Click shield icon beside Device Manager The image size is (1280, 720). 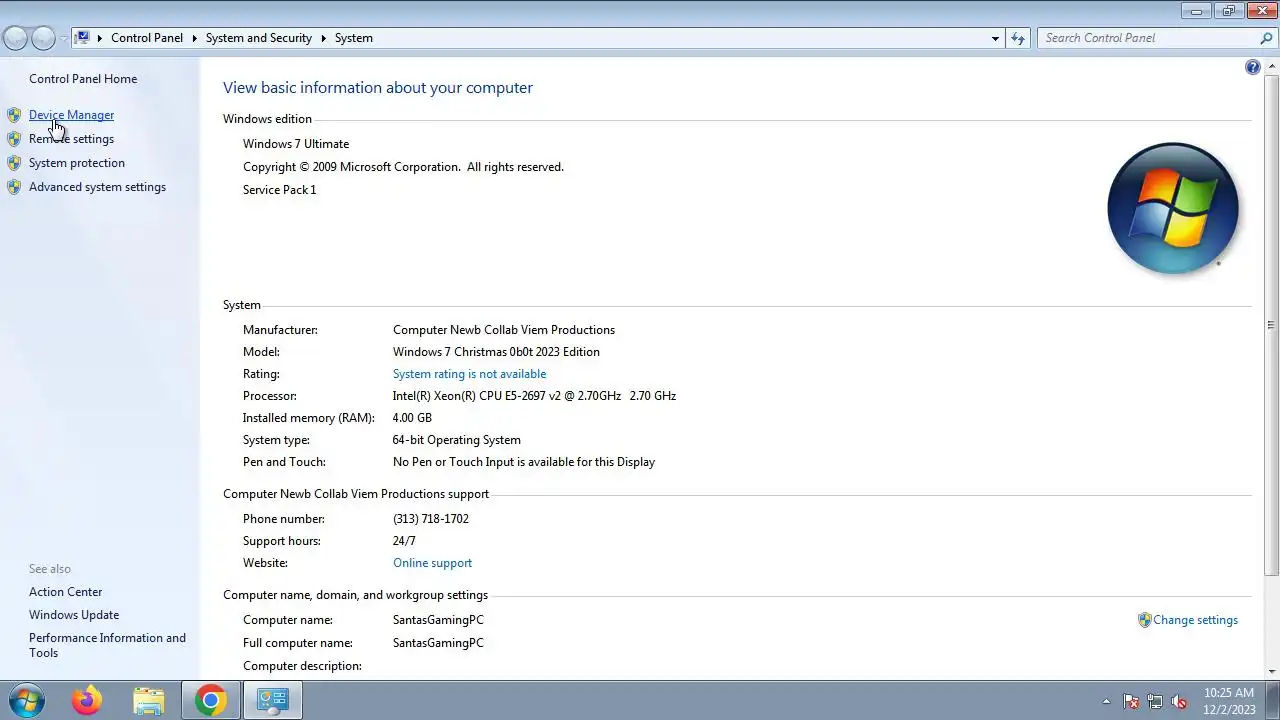coord(14,115)
